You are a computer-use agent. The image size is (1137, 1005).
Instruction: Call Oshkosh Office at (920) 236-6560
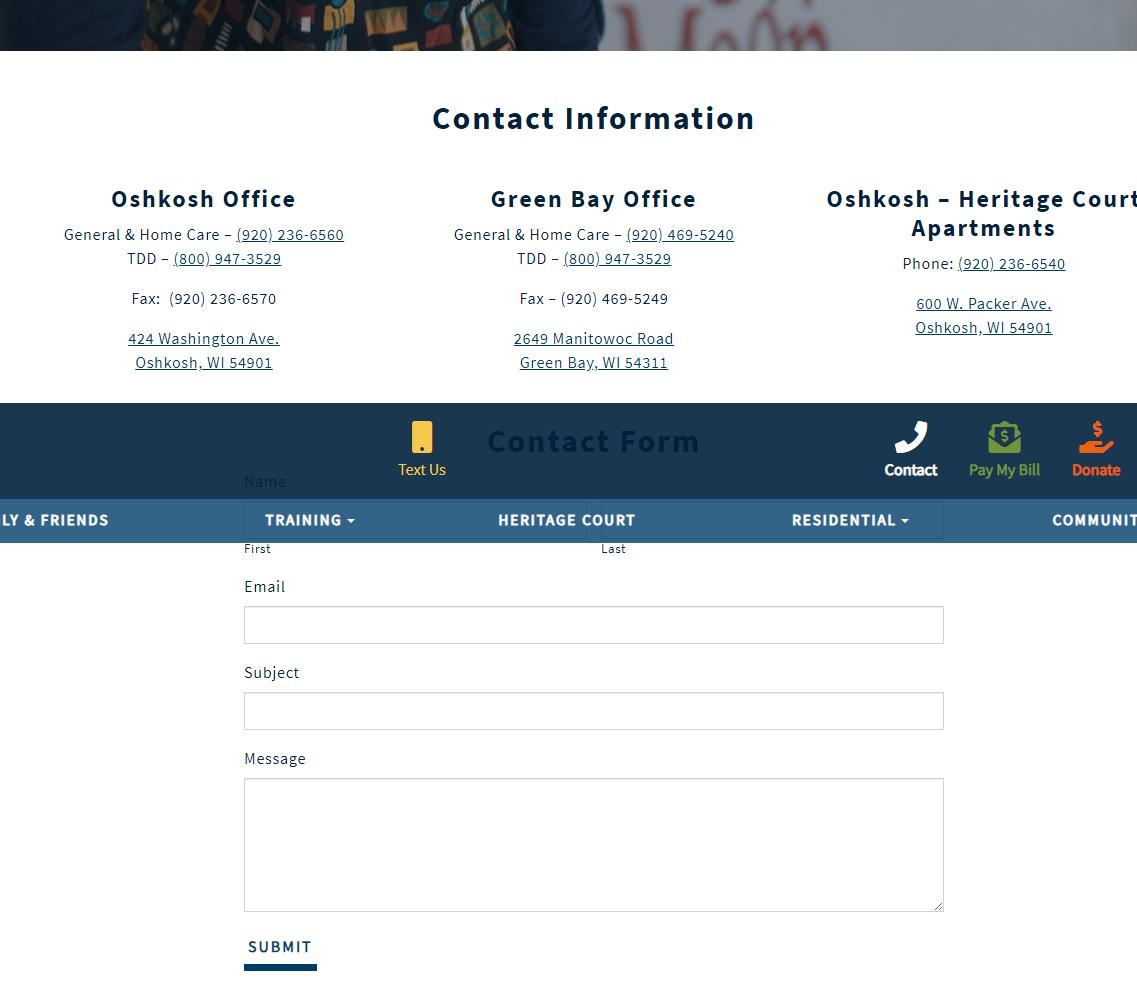pyautogui.click(x=290, y=235)
